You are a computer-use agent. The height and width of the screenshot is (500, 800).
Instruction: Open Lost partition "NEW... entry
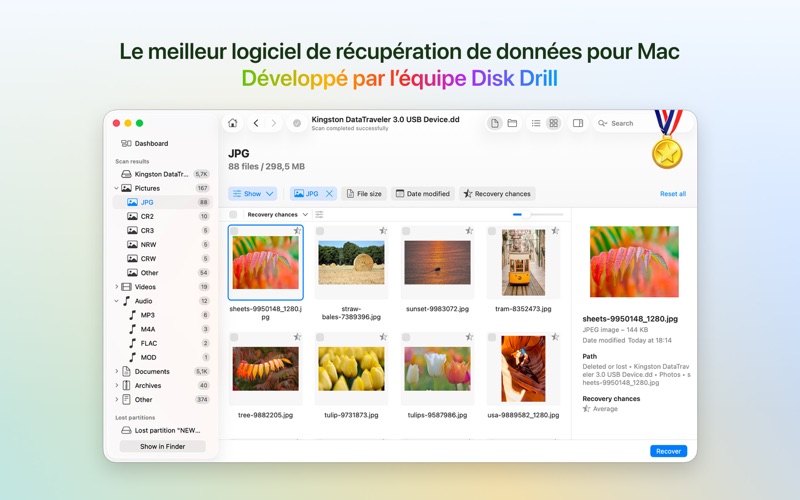(x=163, y=431)
